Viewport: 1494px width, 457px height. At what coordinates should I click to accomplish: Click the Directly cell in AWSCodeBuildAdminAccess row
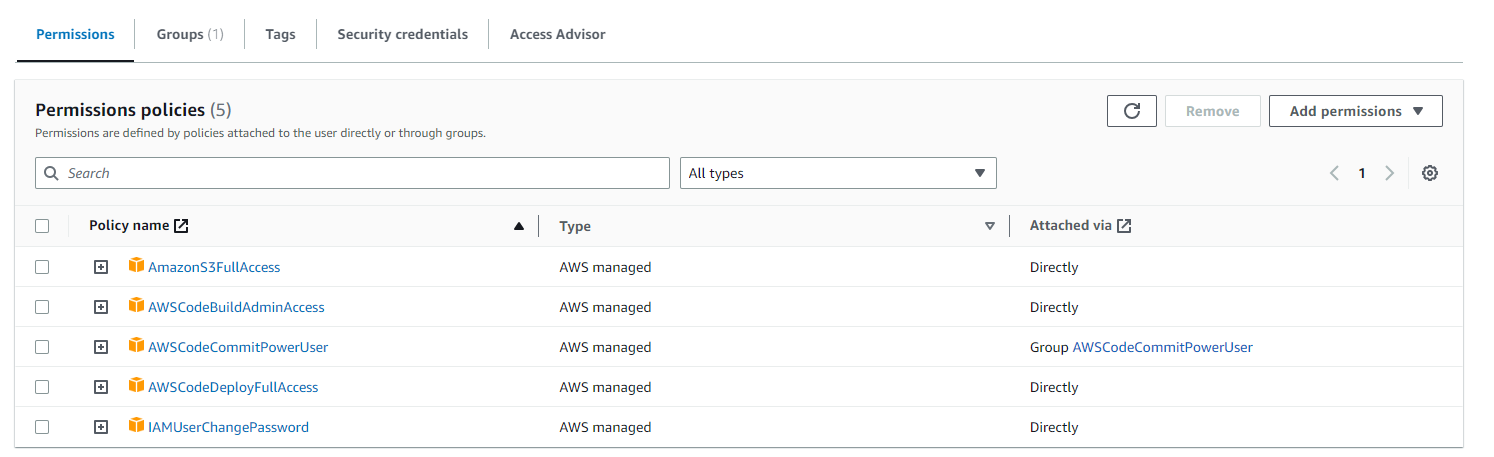click(x=1054, y=307)
